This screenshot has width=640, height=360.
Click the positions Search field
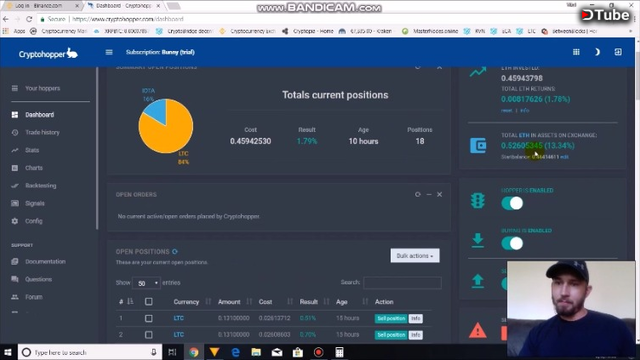pyautogui.click(x=402, y=282)
